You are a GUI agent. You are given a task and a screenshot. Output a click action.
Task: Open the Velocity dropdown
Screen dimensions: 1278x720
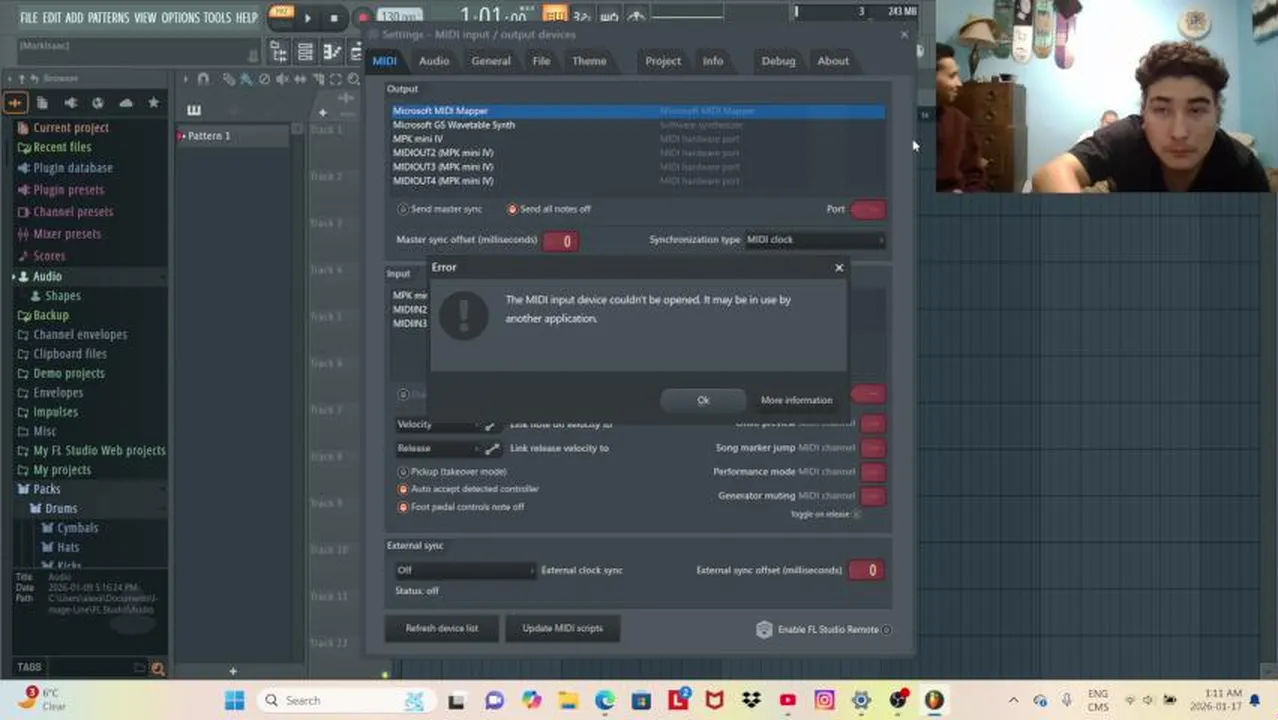point(437,425)
